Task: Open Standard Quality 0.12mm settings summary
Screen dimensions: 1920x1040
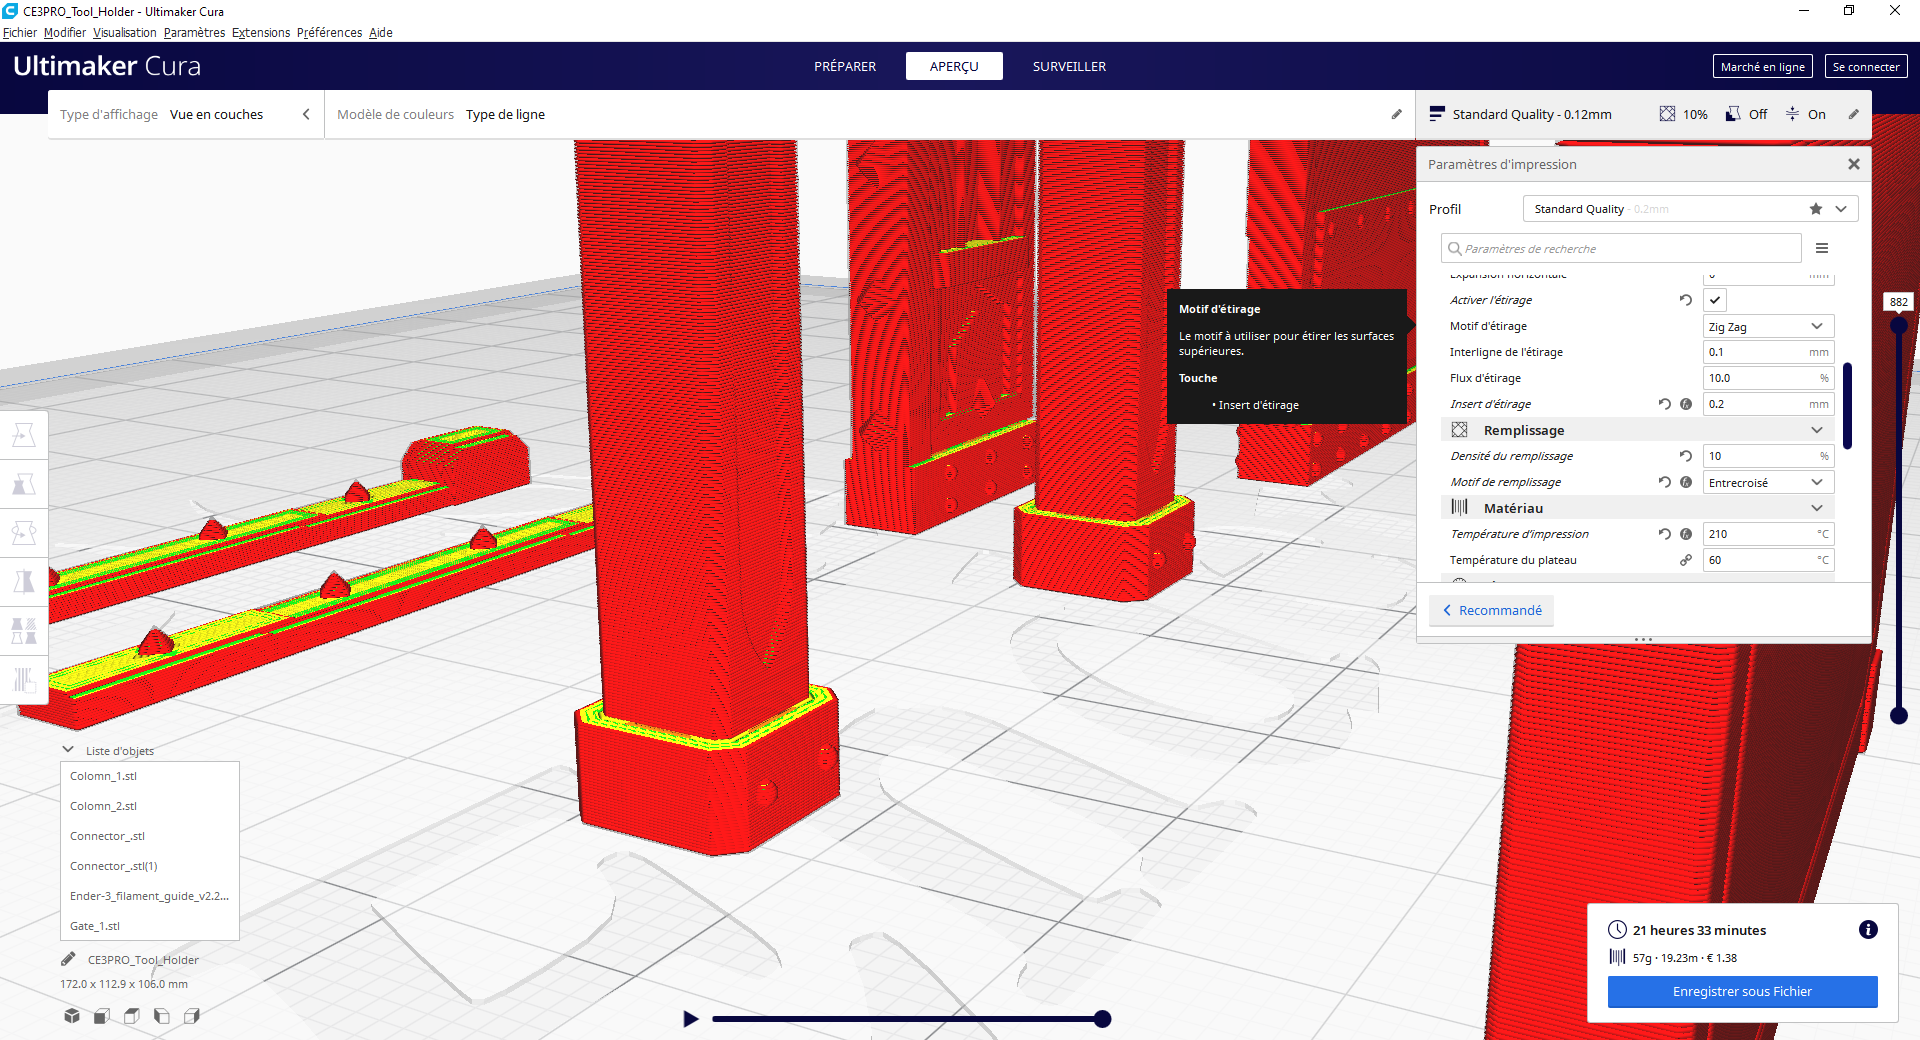Action: 1643,114
